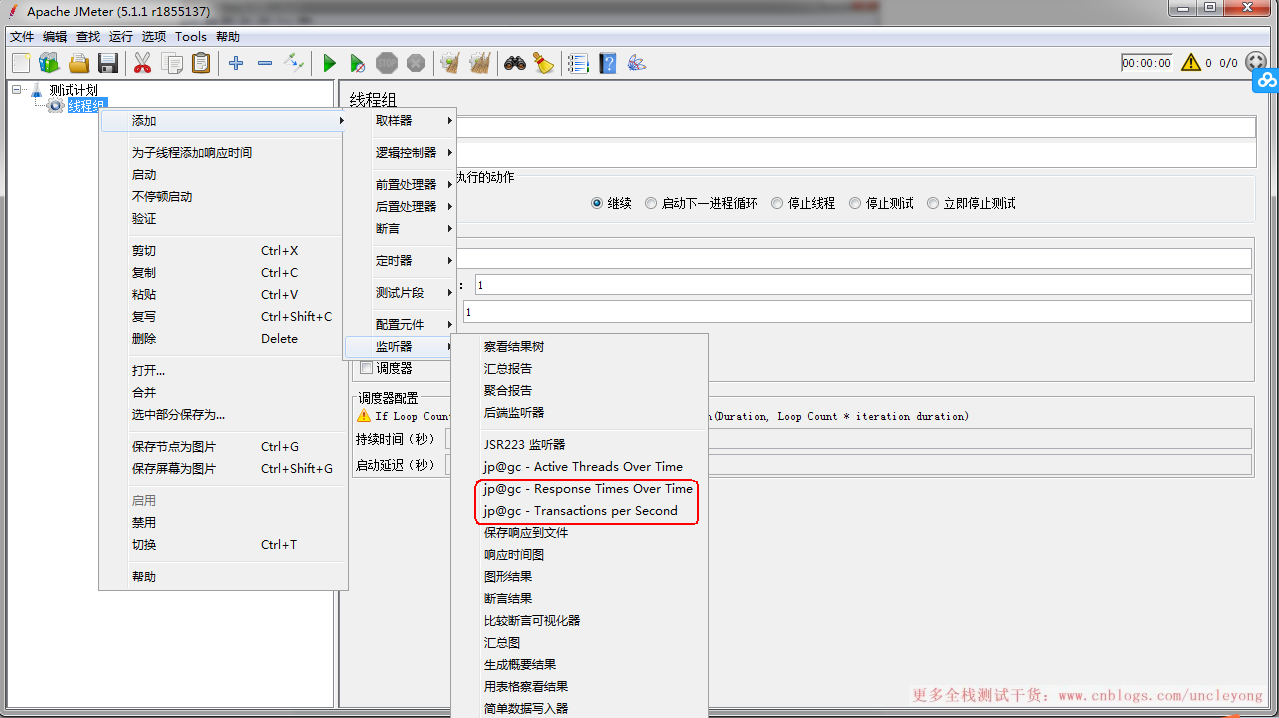This screenshot has width=1279, height=718.
Task: Open the 运行 menu
Action: click(x=121, y=37)
